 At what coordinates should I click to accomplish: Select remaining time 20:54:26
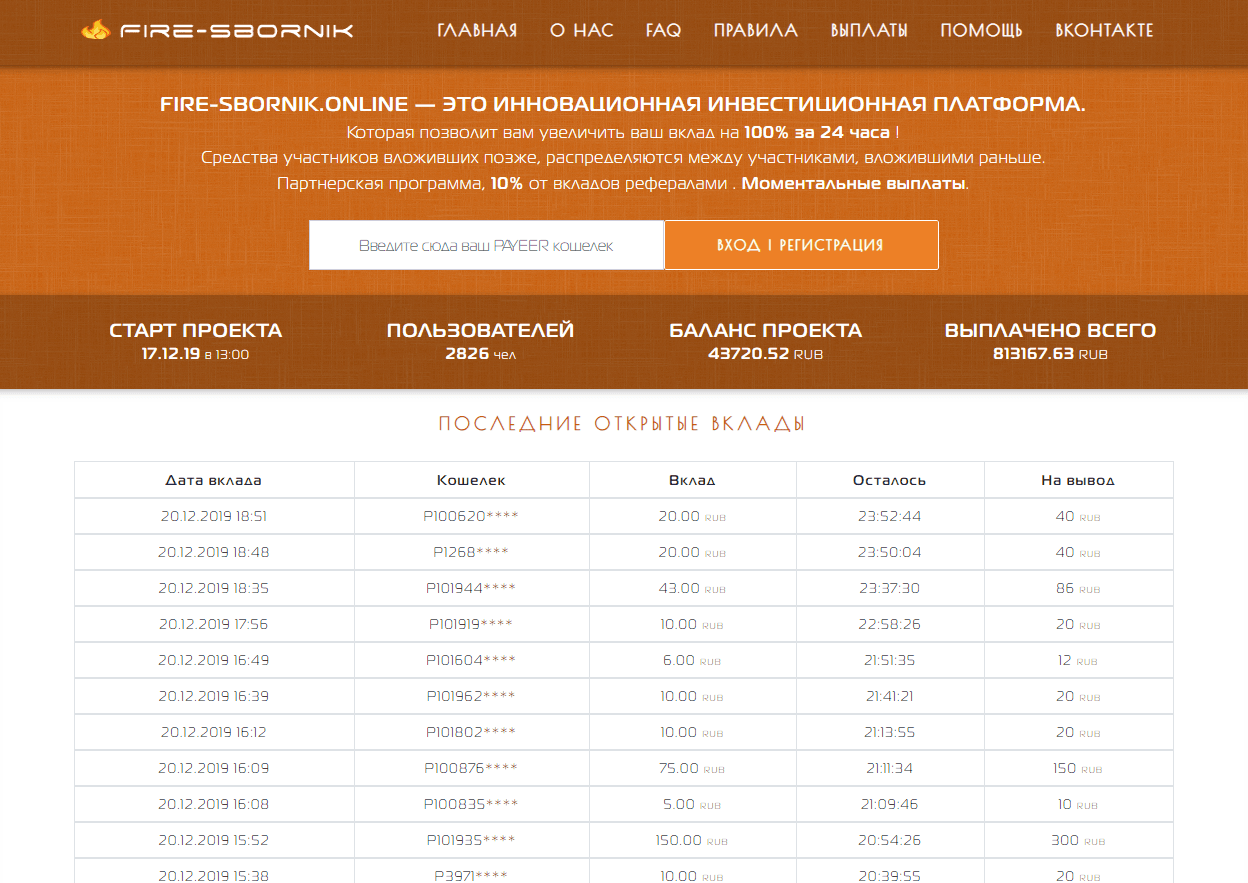click(x=890, y=840)
